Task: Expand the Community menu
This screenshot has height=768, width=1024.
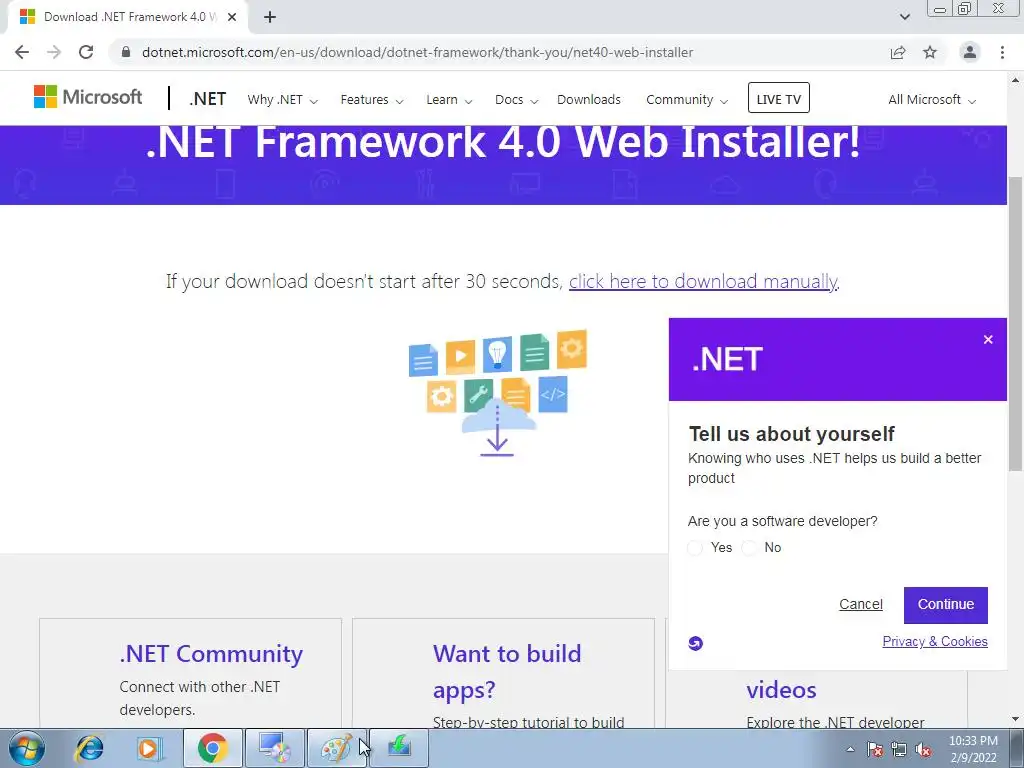Action: click(x=686, y=100)
